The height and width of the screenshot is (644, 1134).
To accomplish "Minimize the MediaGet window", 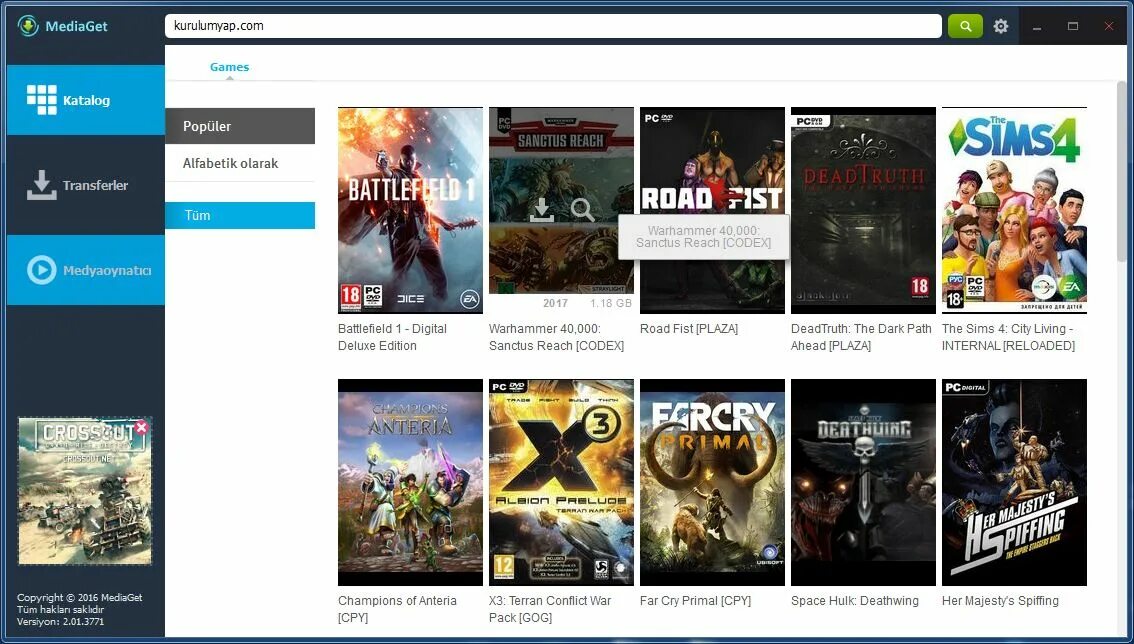I will (x=1037, y=26).
